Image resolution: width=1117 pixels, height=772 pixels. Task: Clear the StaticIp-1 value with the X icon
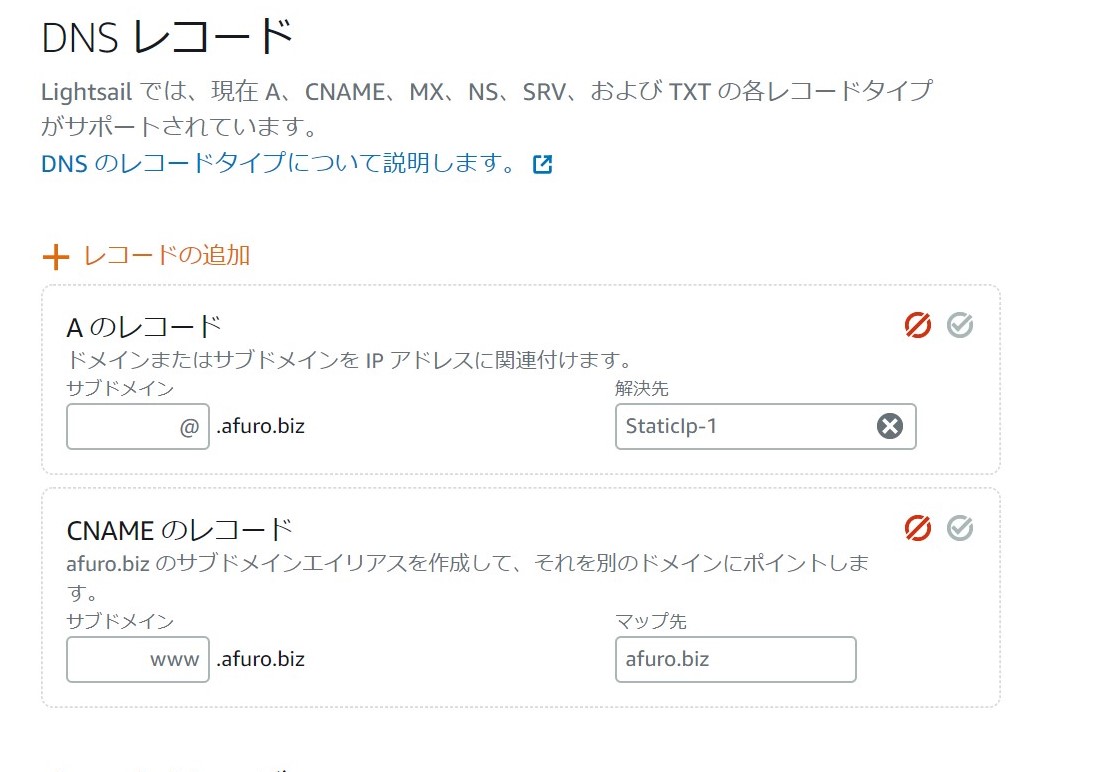tap(889, 427)
